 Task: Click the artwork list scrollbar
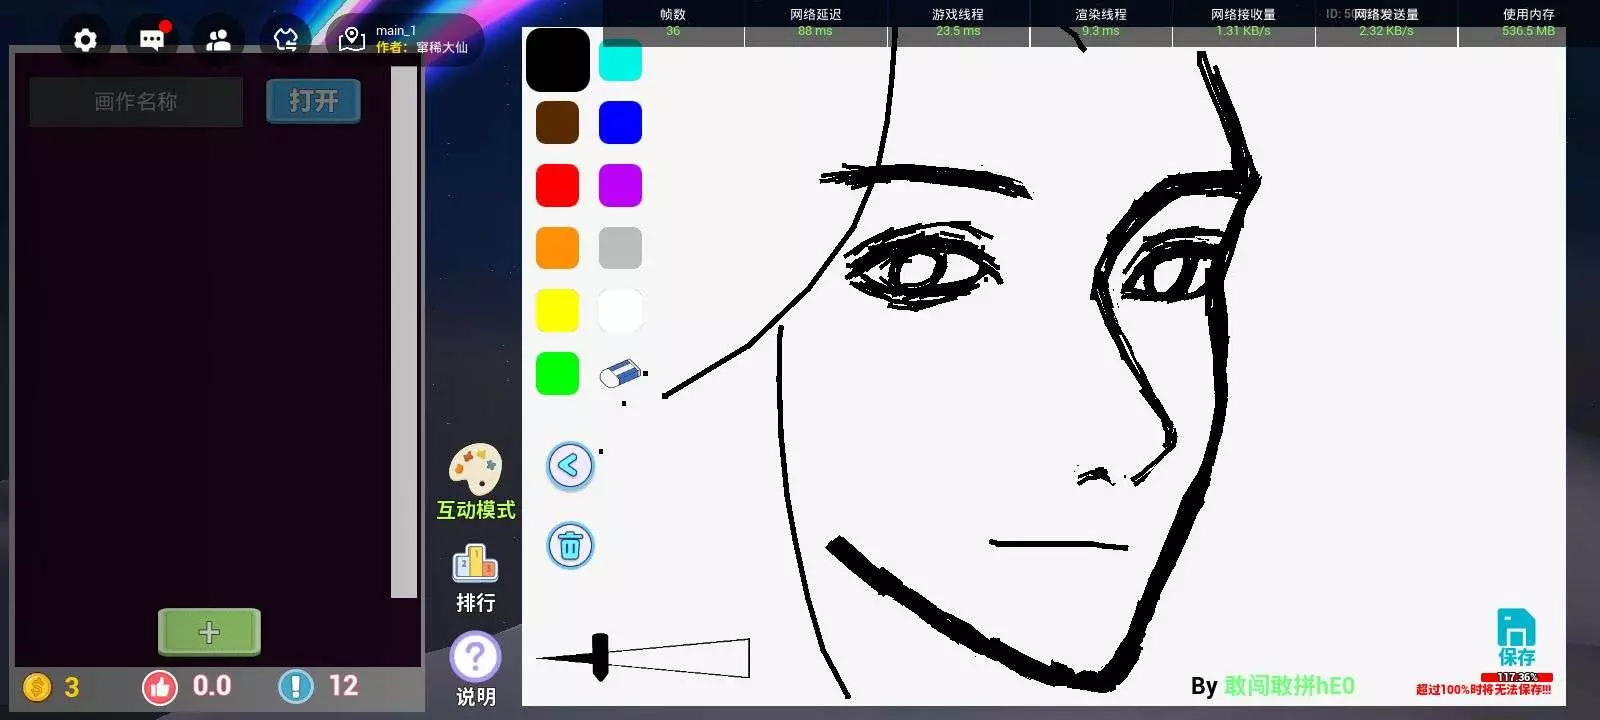[404, 332]
